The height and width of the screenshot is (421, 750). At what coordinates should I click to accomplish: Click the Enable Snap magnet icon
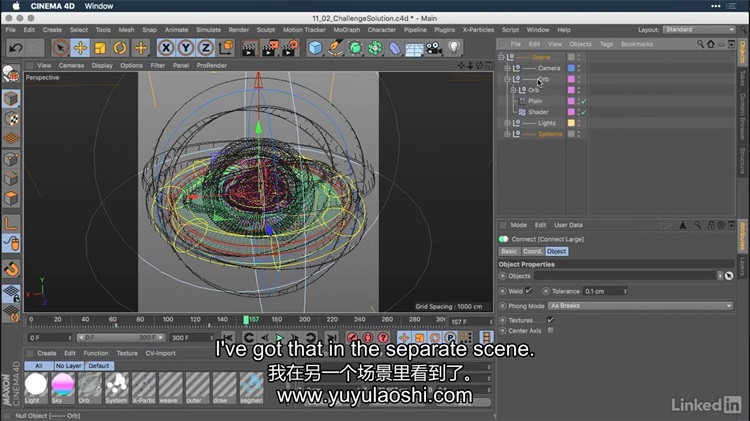[11, 269]
